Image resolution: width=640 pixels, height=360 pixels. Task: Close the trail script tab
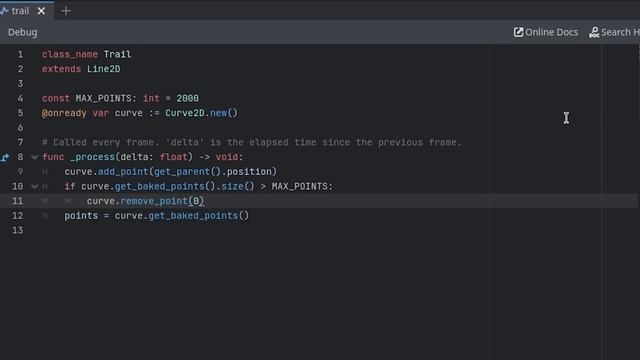click(x=41, y=11)
